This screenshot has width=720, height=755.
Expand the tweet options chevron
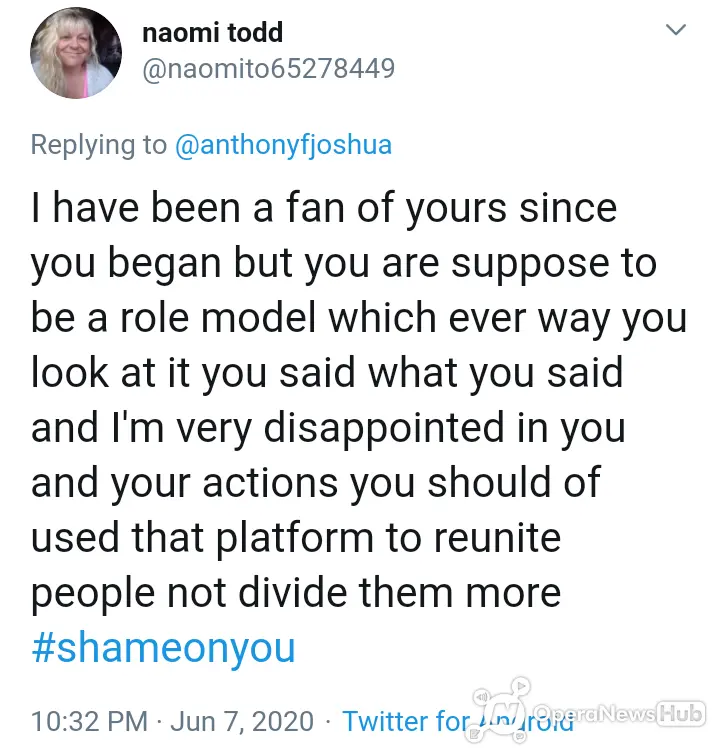coord(676,30)
